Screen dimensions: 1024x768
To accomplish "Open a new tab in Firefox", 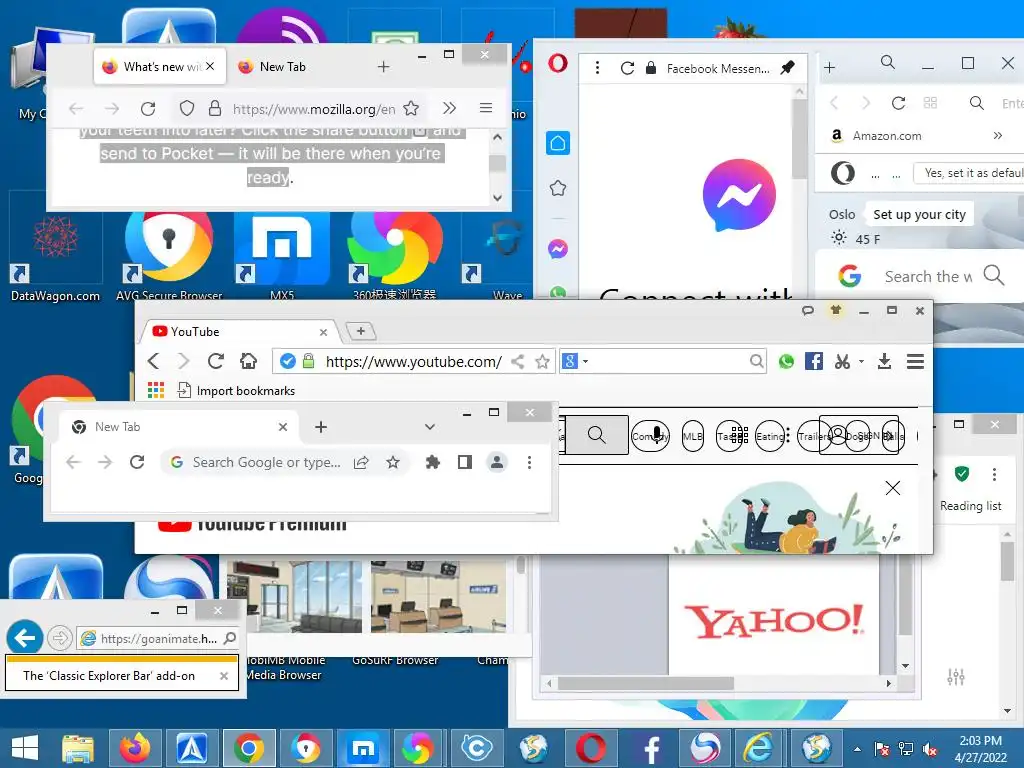I will coord(383,67).
